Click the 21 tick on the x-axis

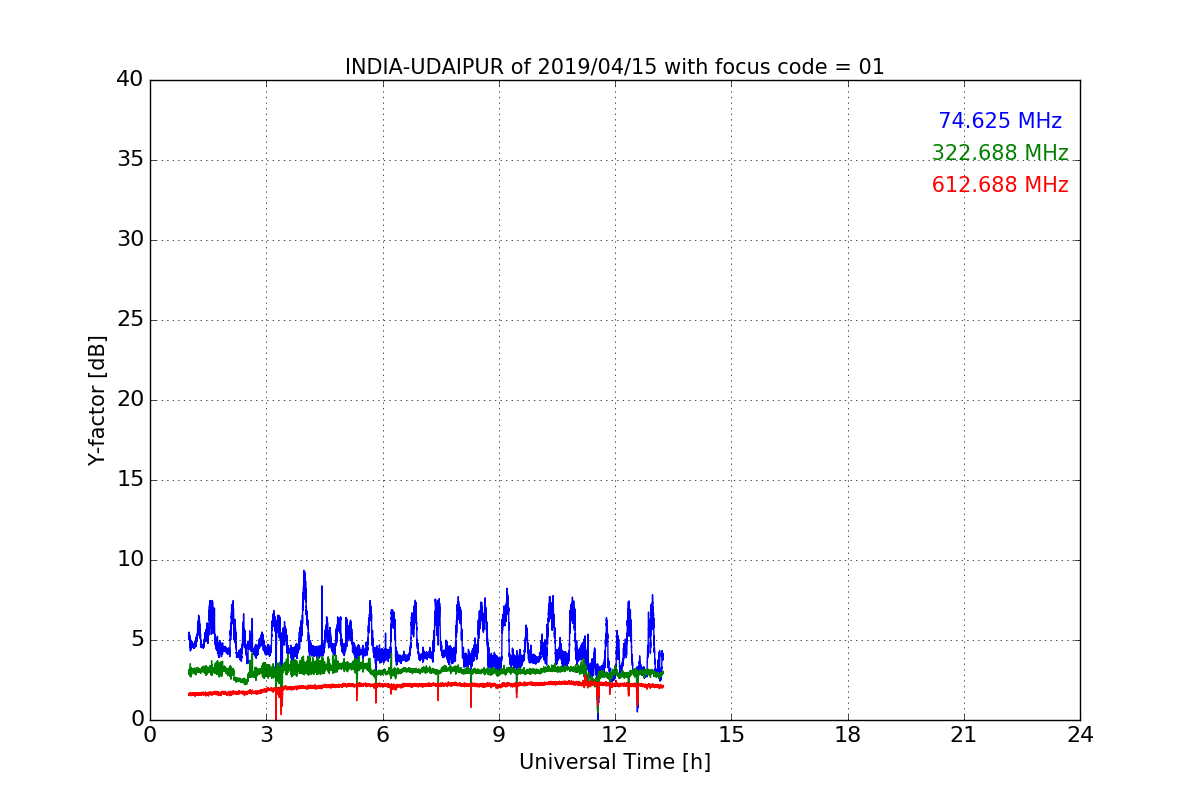pyautogui.click(x=964, y=735)
